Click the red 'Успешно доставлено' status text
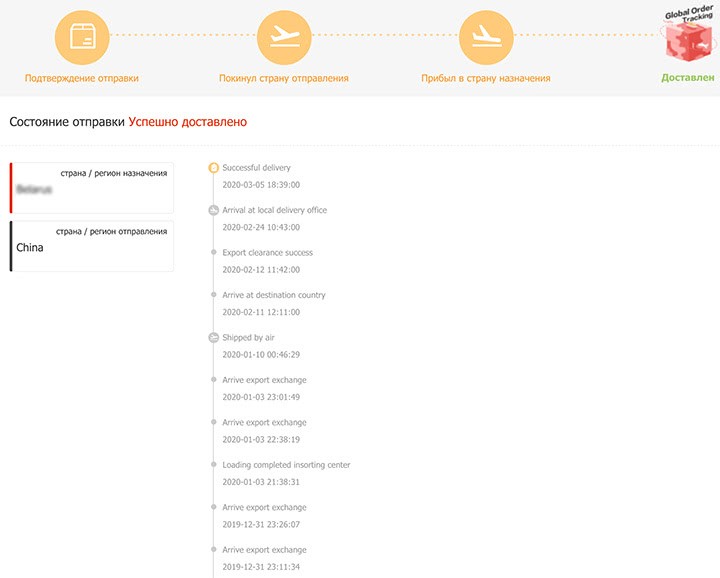Screen dimensions: 720x578 pos(188,122)
